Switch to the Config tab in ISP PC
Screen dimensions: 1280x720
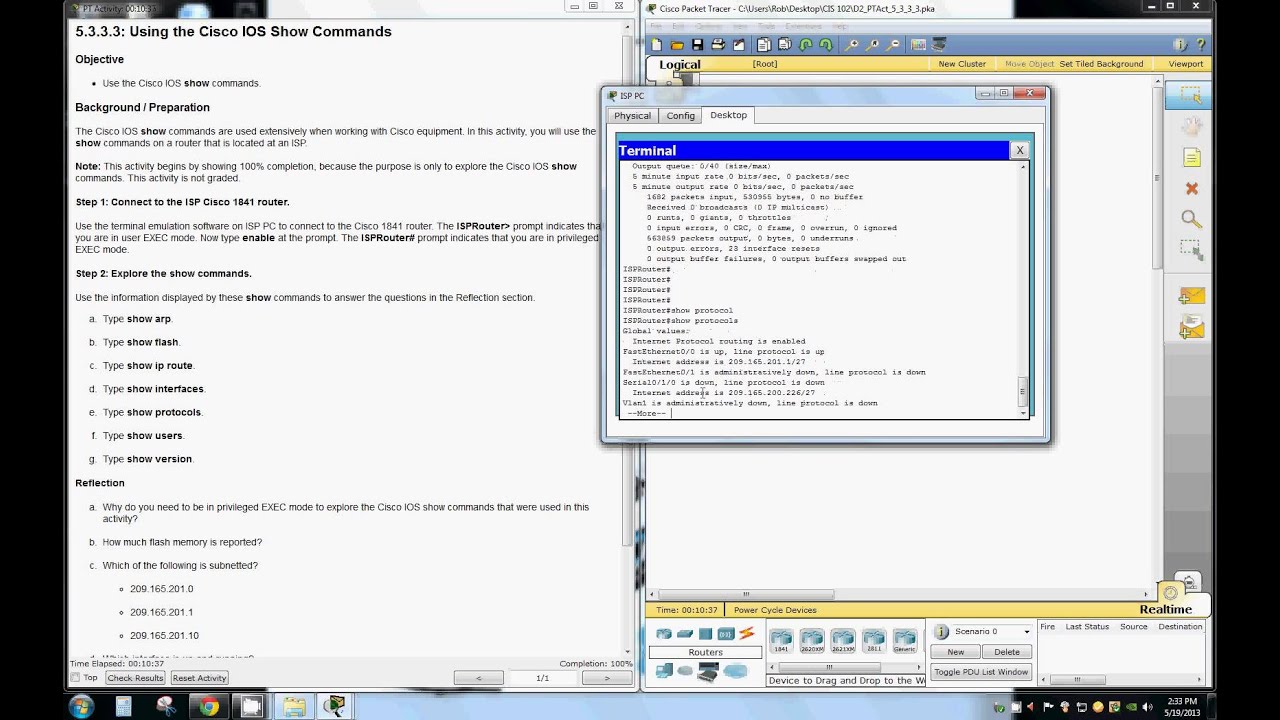(x=680, y=116)
